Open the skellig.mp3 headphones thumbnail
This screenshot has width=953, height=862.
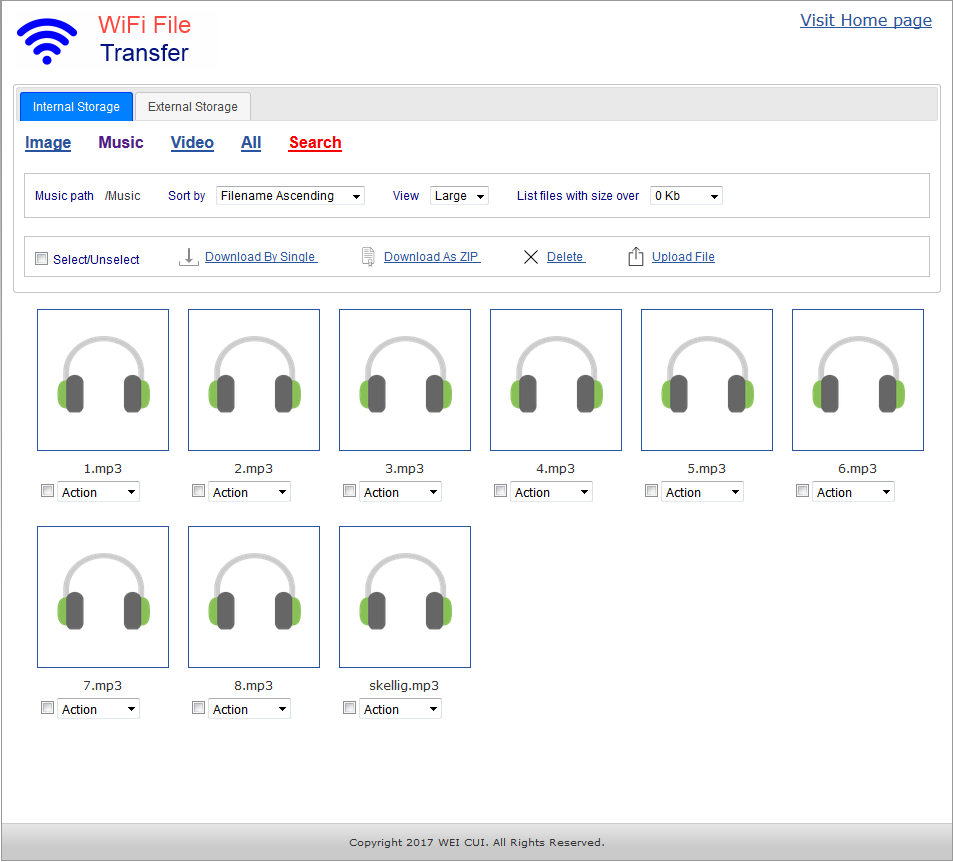pyautogui.click(x=405, y=597)
